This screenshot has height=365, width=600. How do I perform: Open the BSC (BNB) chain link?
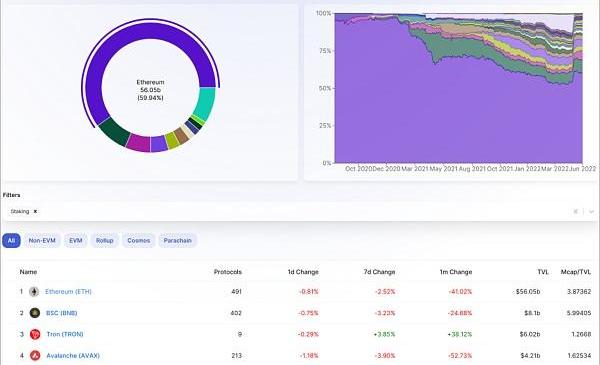coord(62,313)
